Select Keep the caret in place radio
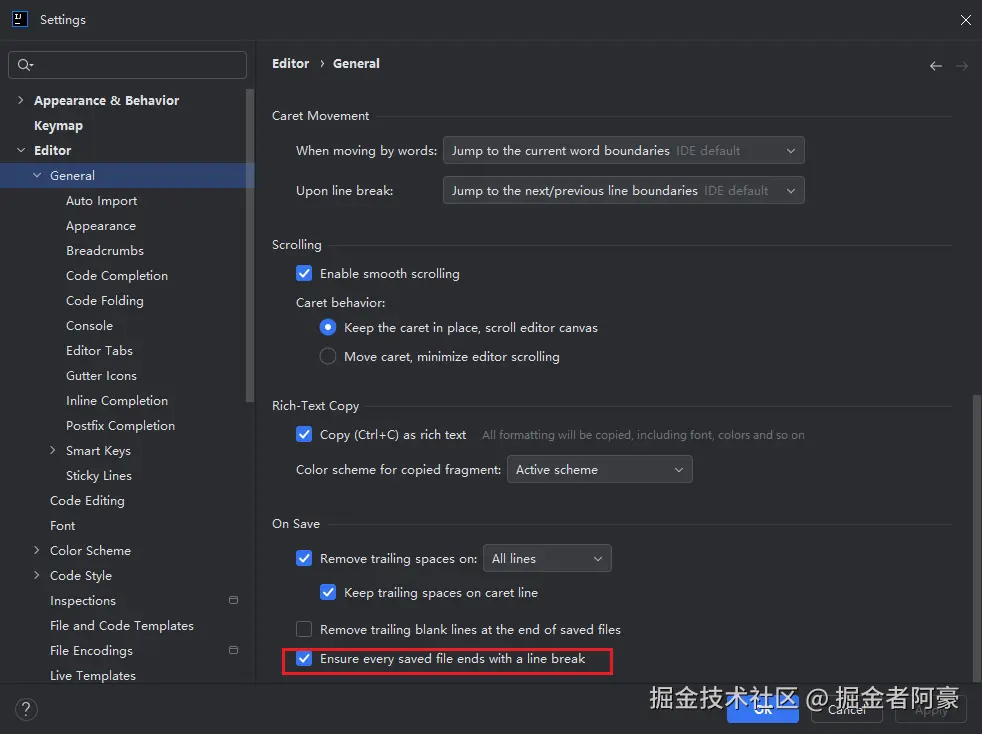982x734 pixels. coord(328,327)
